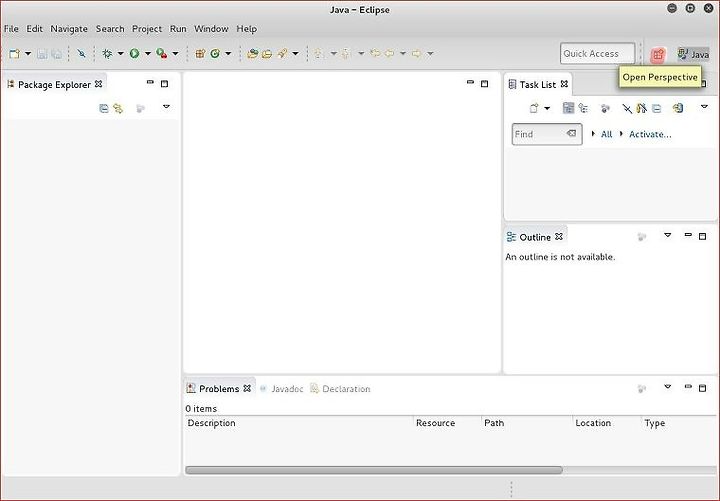Close the Package Explorer tab
Screen dimensions: 720x501
[x=98, y=84]
